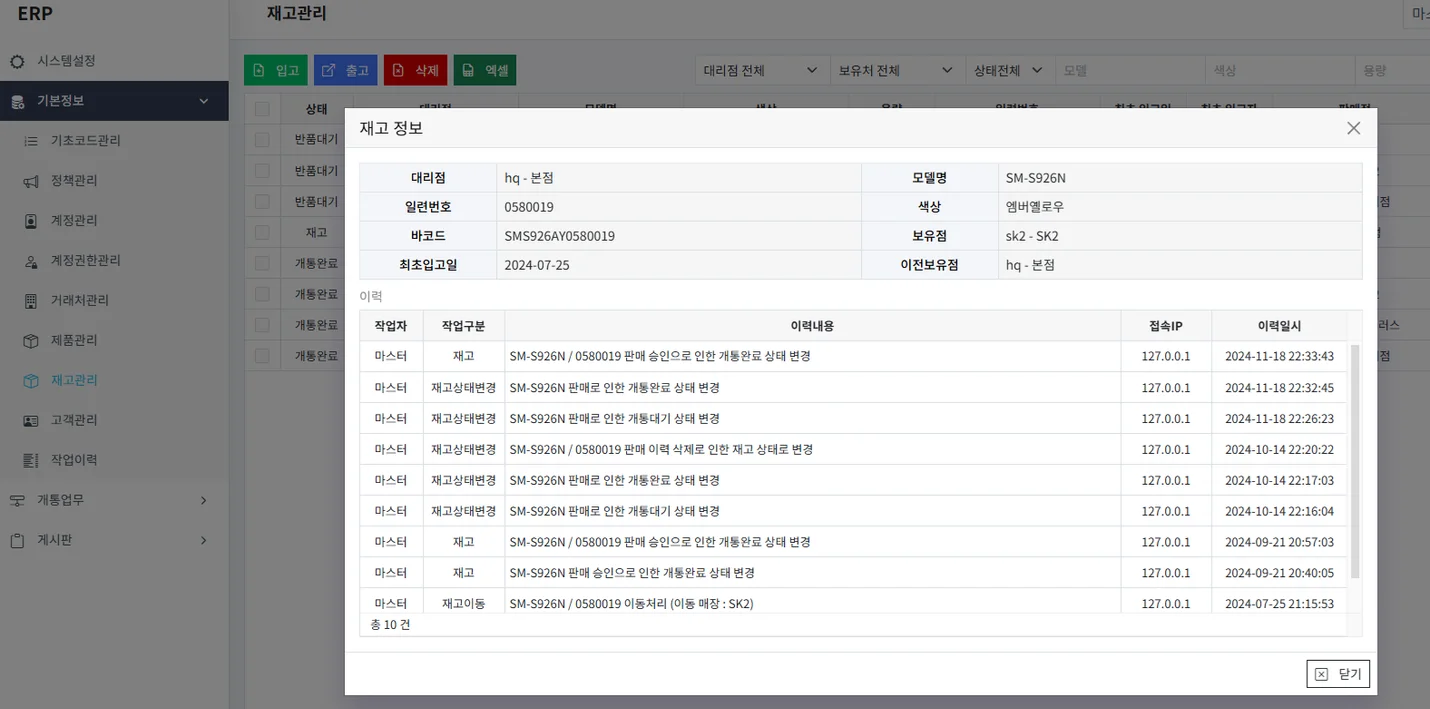
Task: Click the history list vertical scrollbar
Action: click(1355, 461)
